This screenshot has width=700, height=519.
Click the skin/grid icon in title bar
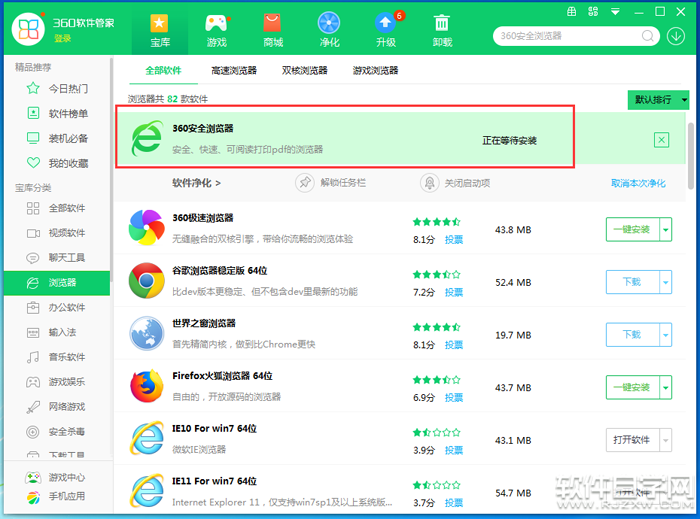(x=571, y=12)
